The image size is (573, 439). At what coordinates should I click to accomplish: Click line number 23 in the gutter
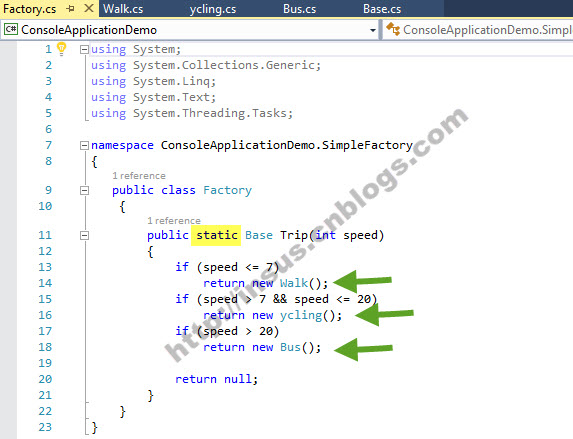click(45, 427)
